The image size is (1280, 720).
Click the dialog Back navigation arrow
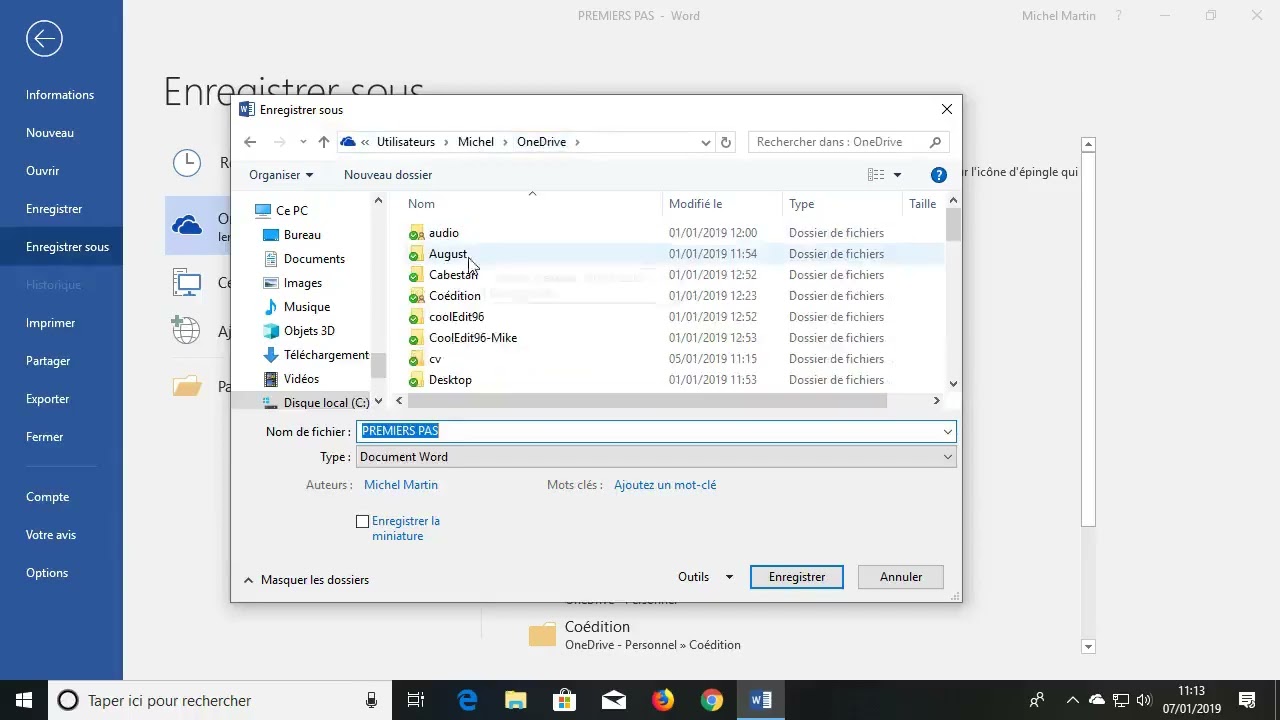click(250, 142)
